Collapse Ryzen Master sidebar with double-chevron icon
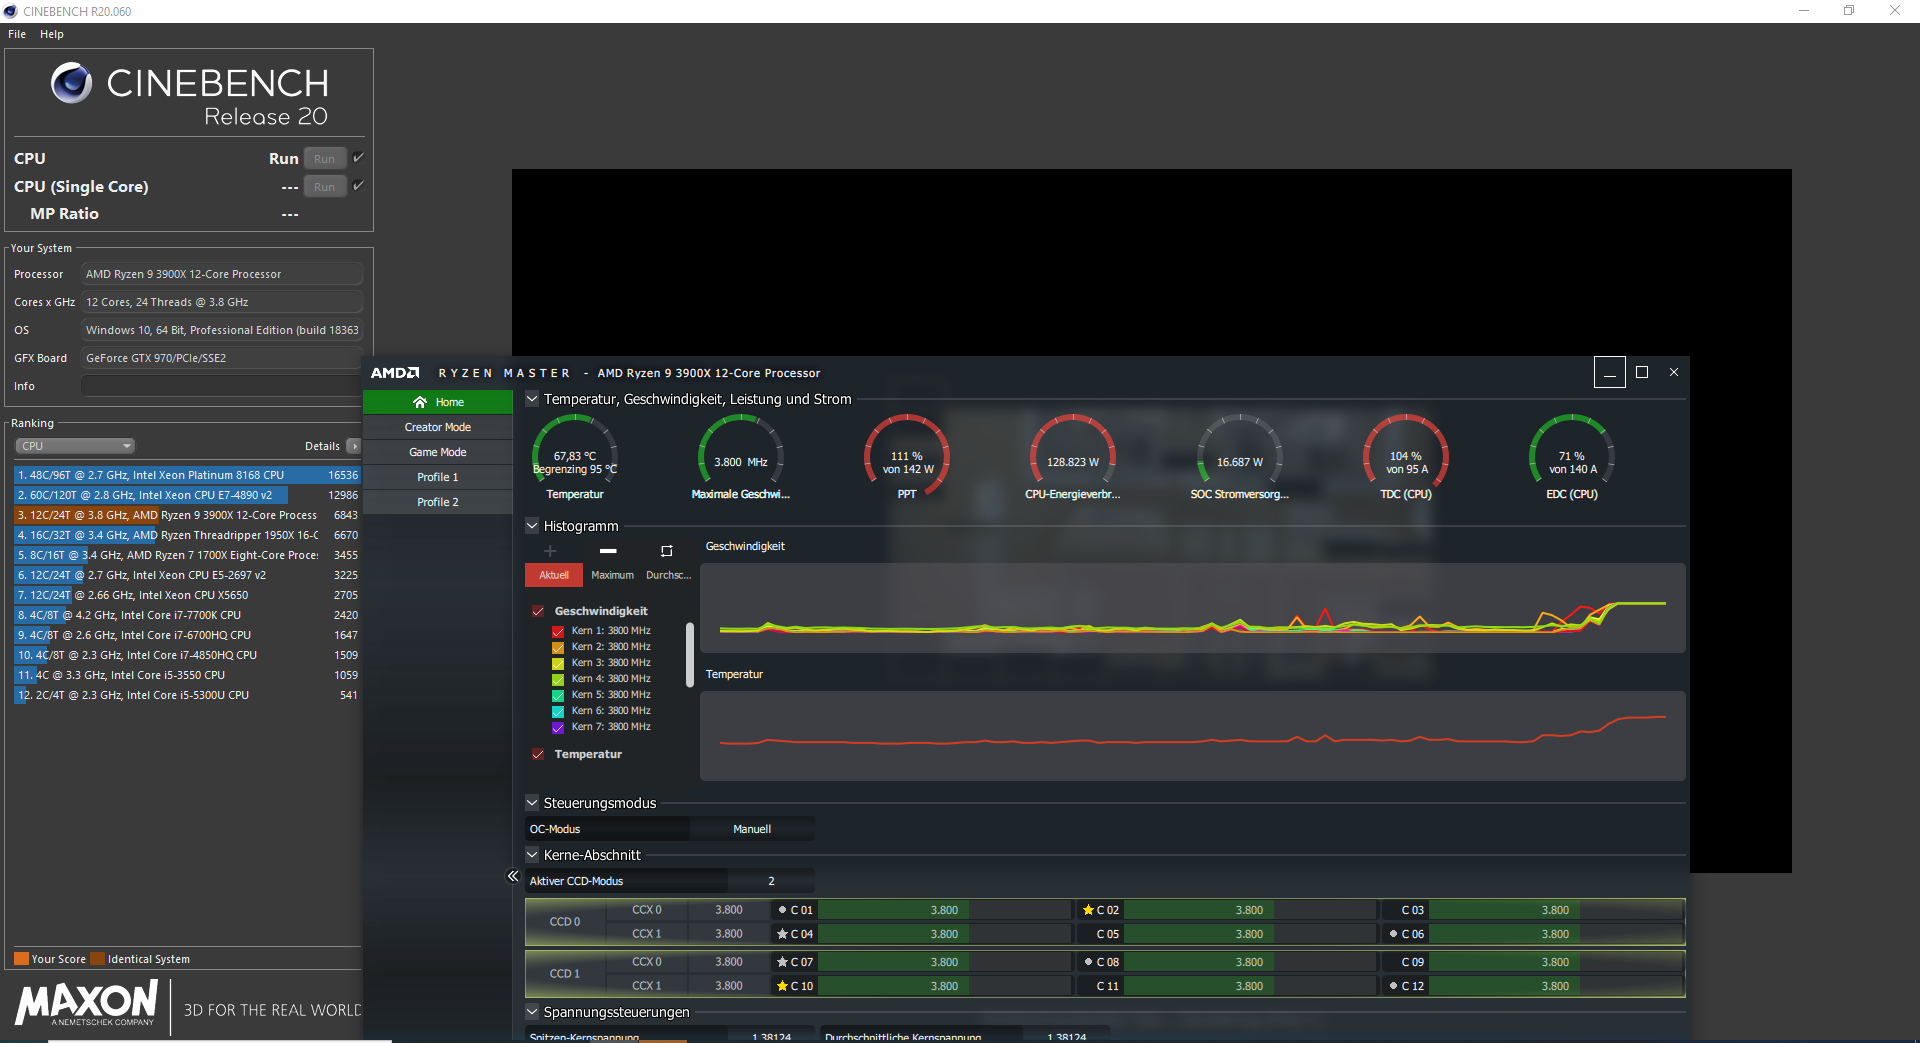 point(513,876)
